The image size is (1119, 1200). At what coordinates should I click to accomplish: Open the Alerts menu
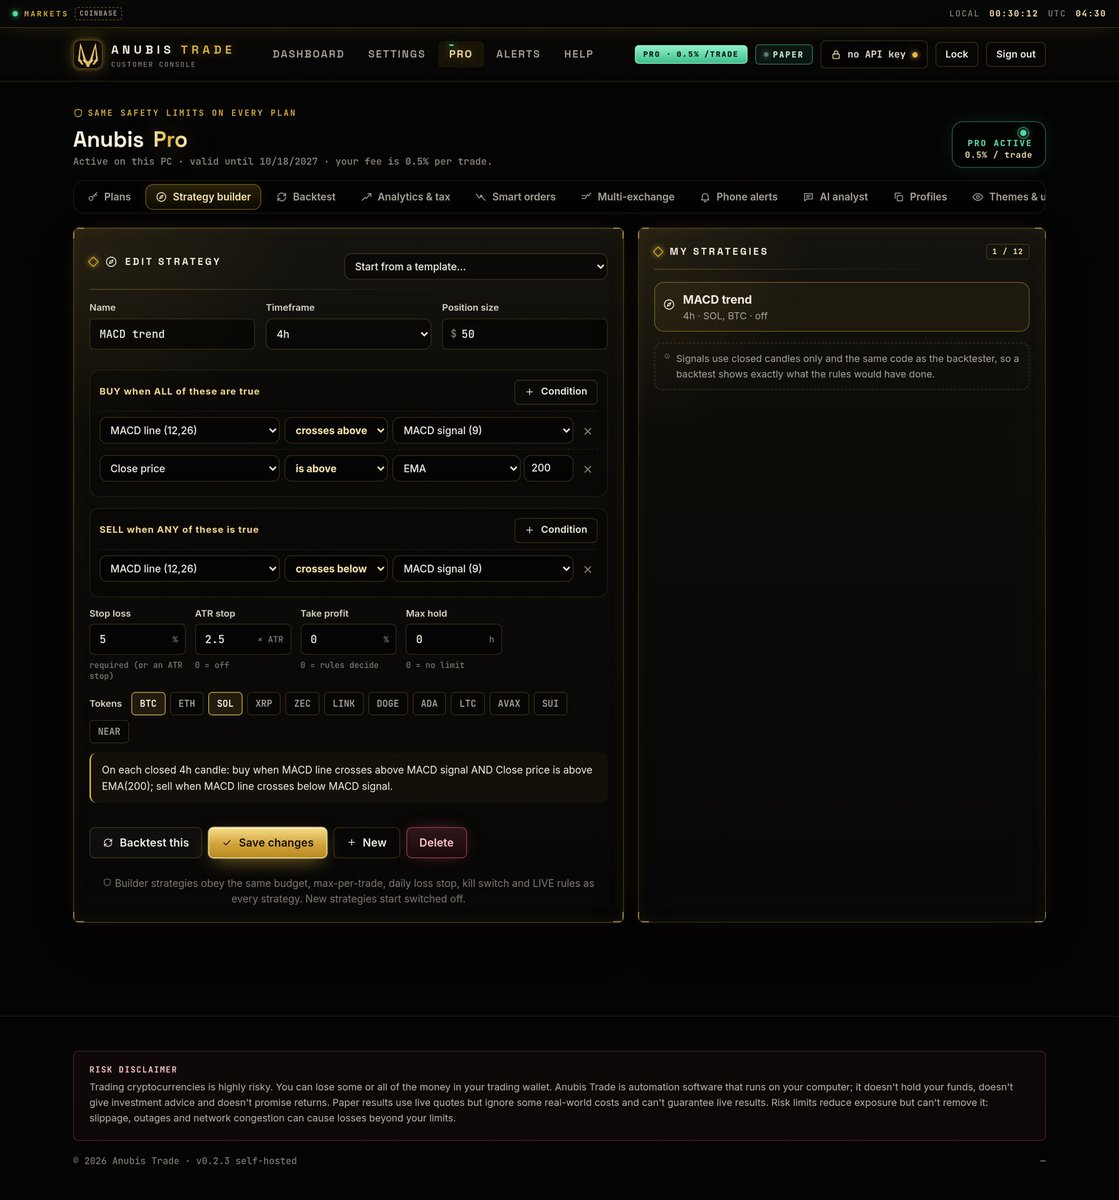pos(518,54)
